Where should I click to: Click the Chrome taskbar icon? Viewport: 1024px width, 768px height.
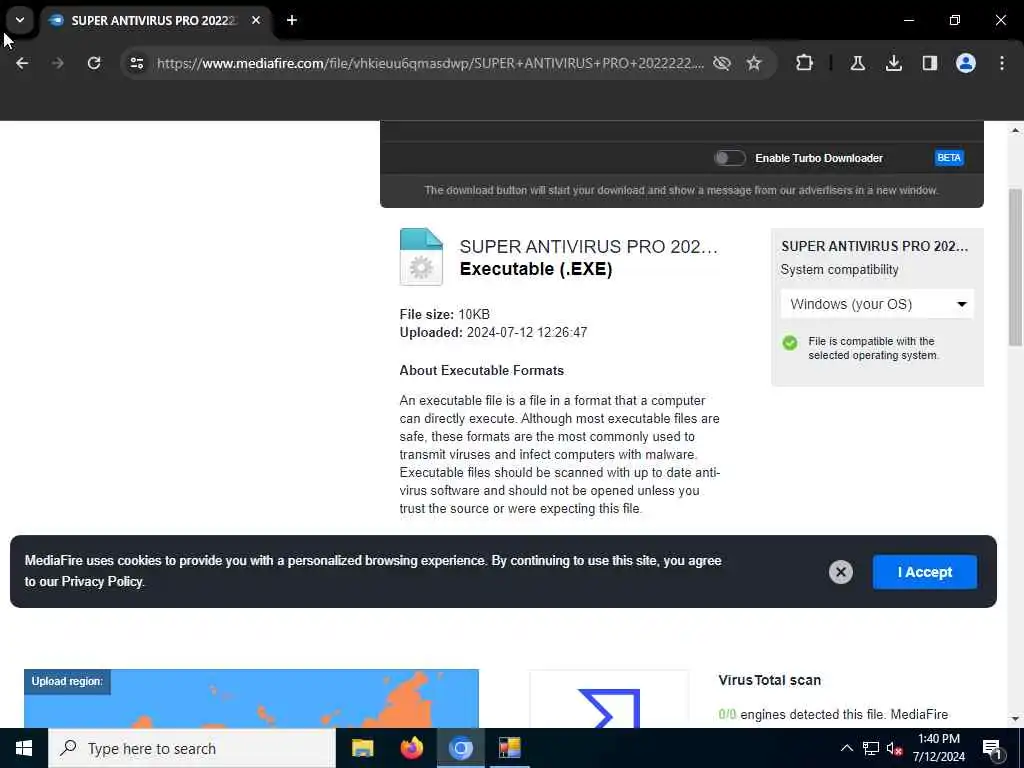(460, 748)
